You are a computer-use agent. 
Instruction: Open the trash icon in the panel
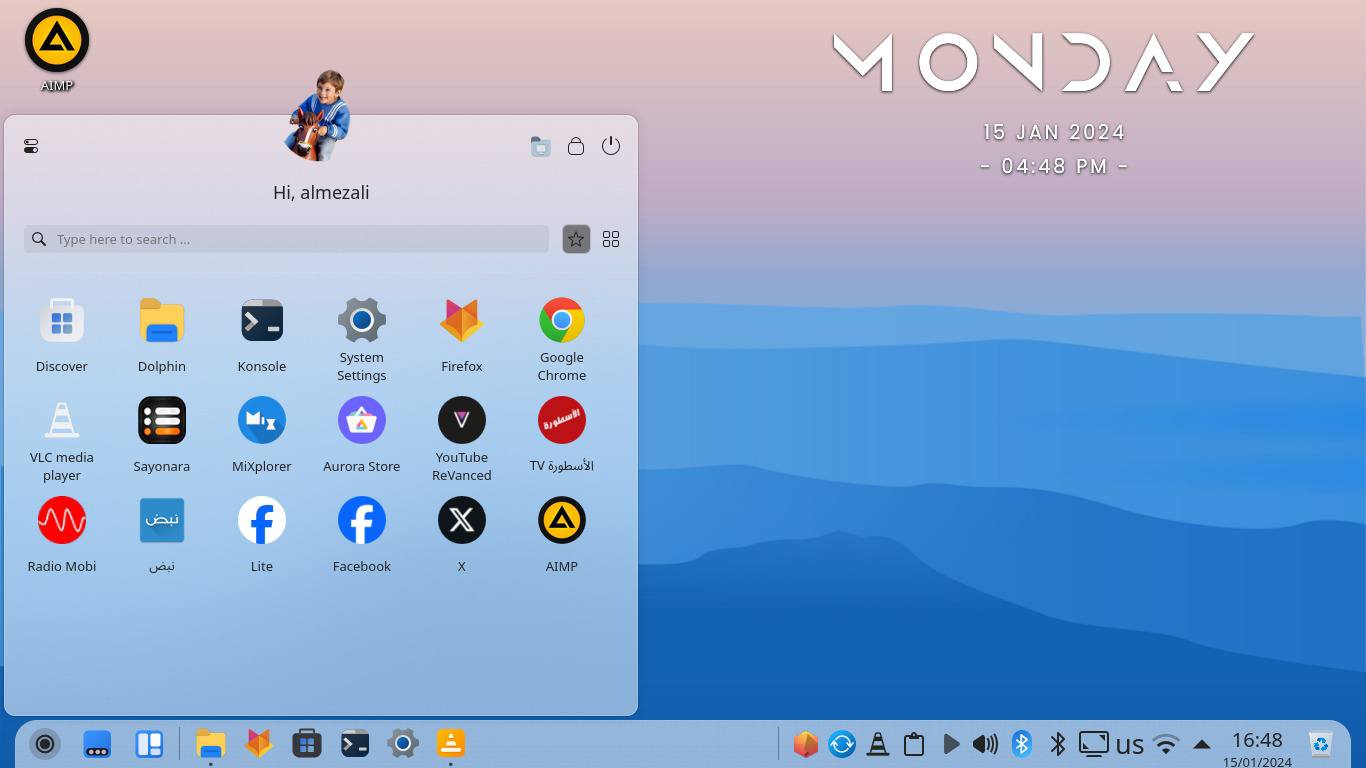point(1321,744)
